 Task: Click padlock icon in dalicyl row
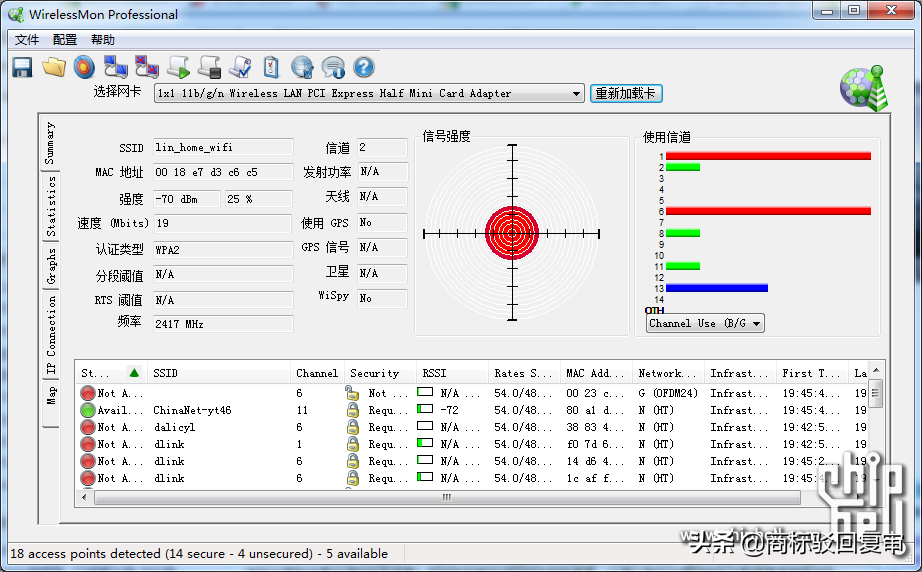pos(352,427)
